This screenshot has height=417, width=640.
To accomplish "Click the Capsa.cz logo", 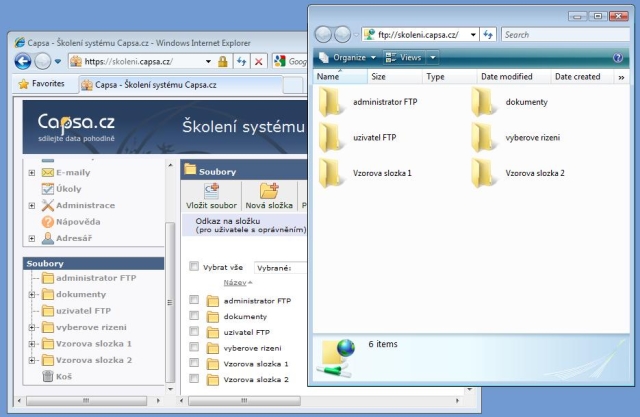I will 76,127.
